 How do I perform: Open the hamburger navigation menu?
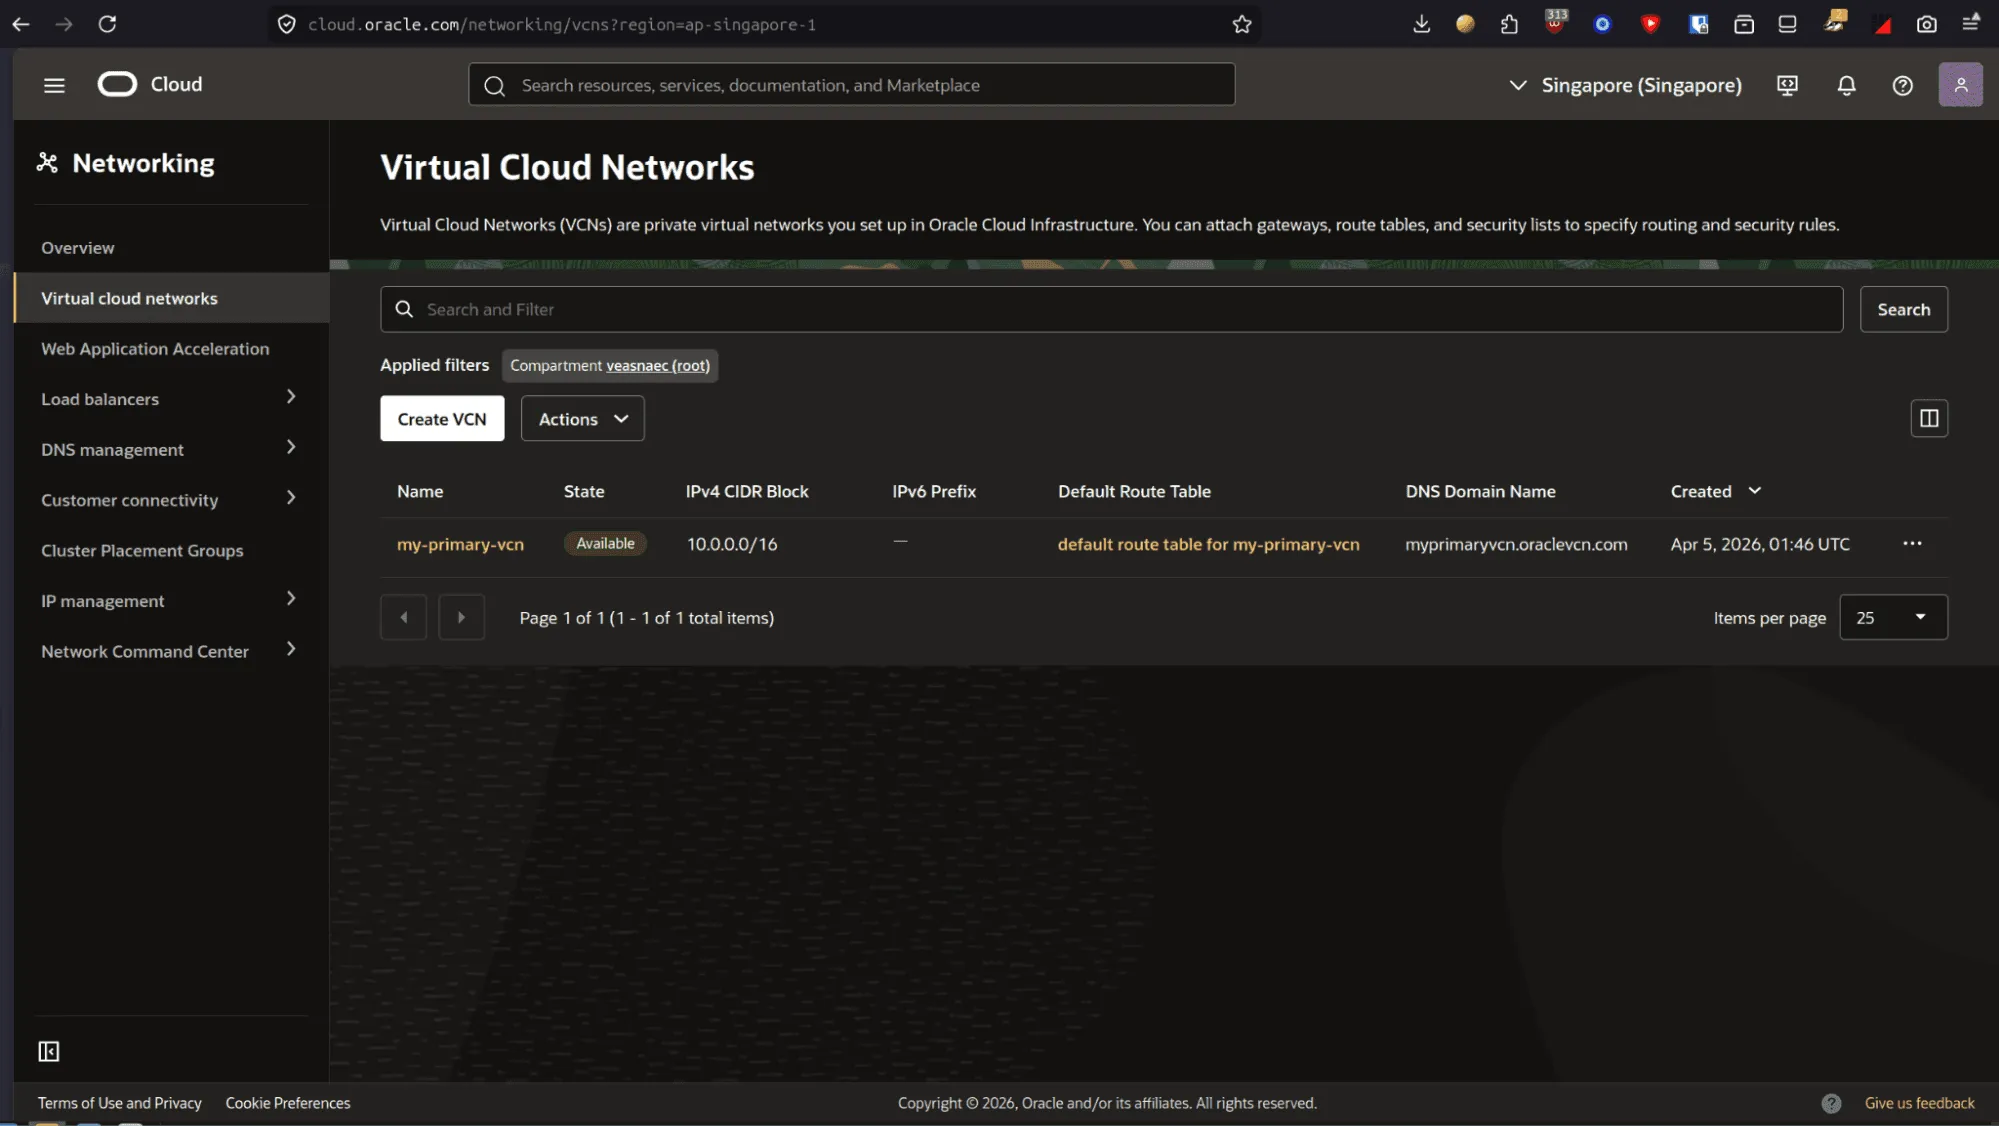(x=54, y=85)
